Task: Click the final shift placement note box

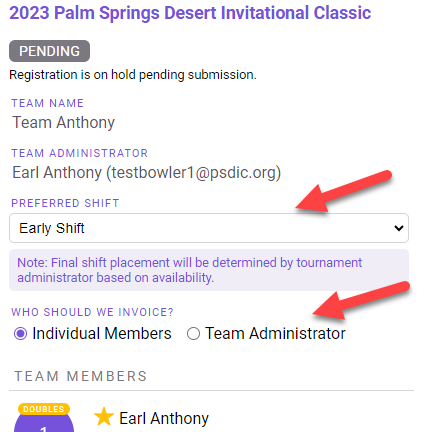Action: coord(209,270)
